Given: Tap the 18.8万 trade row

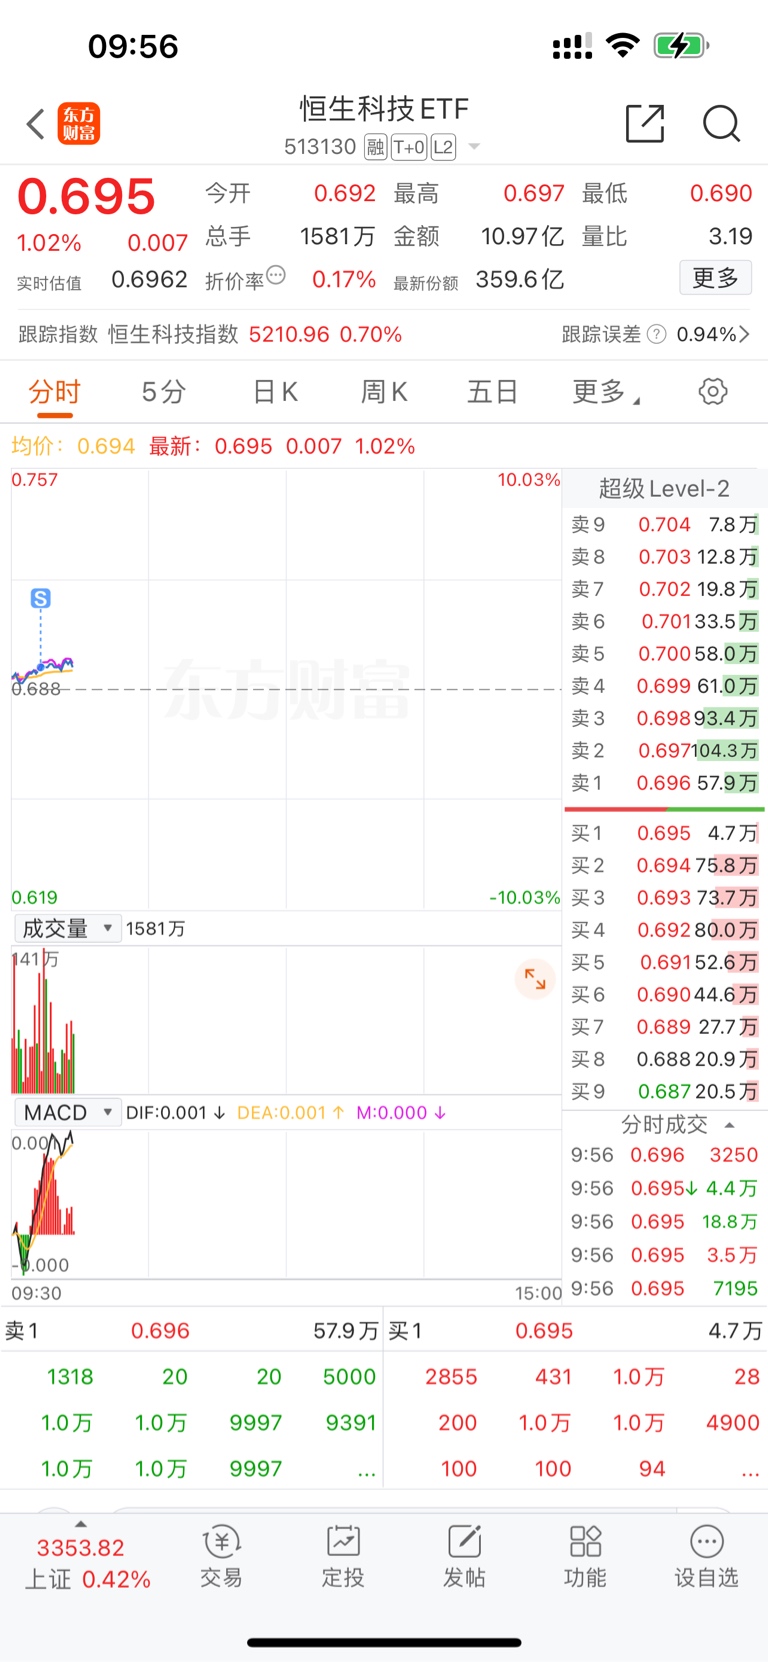Looking at the screenshot, I should pos(664,1222).
